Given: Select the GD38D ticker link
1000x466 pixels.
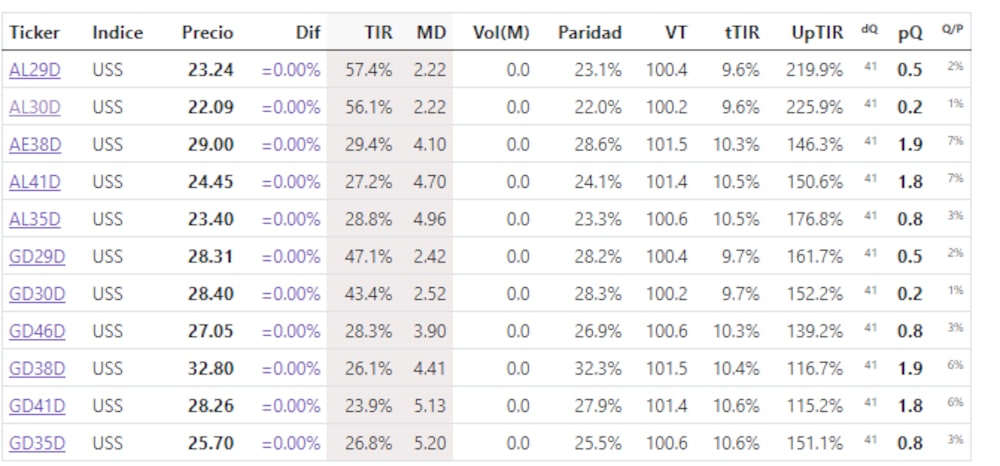Looking at the screenshot, I should tap(37, 369).
